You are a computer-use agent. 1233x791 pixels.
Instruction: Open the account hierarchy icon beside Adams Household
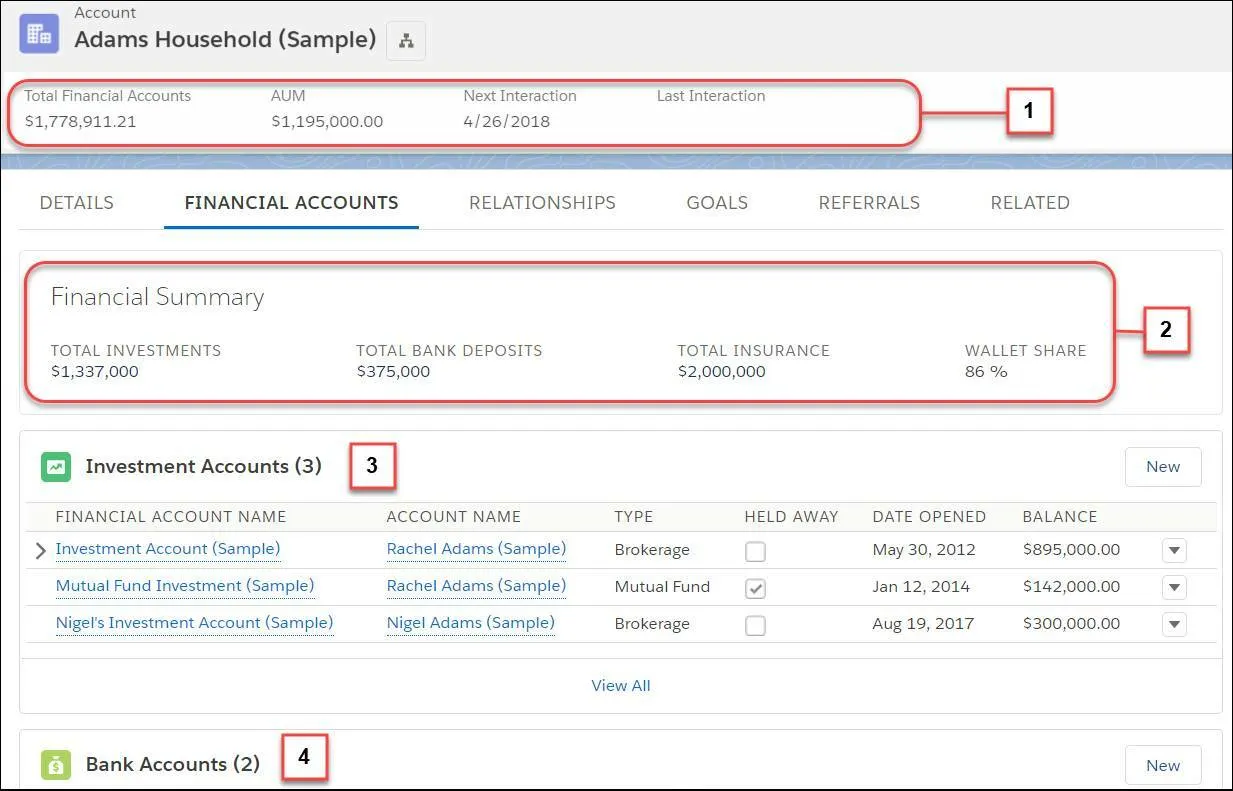click(x=405, y=40)
